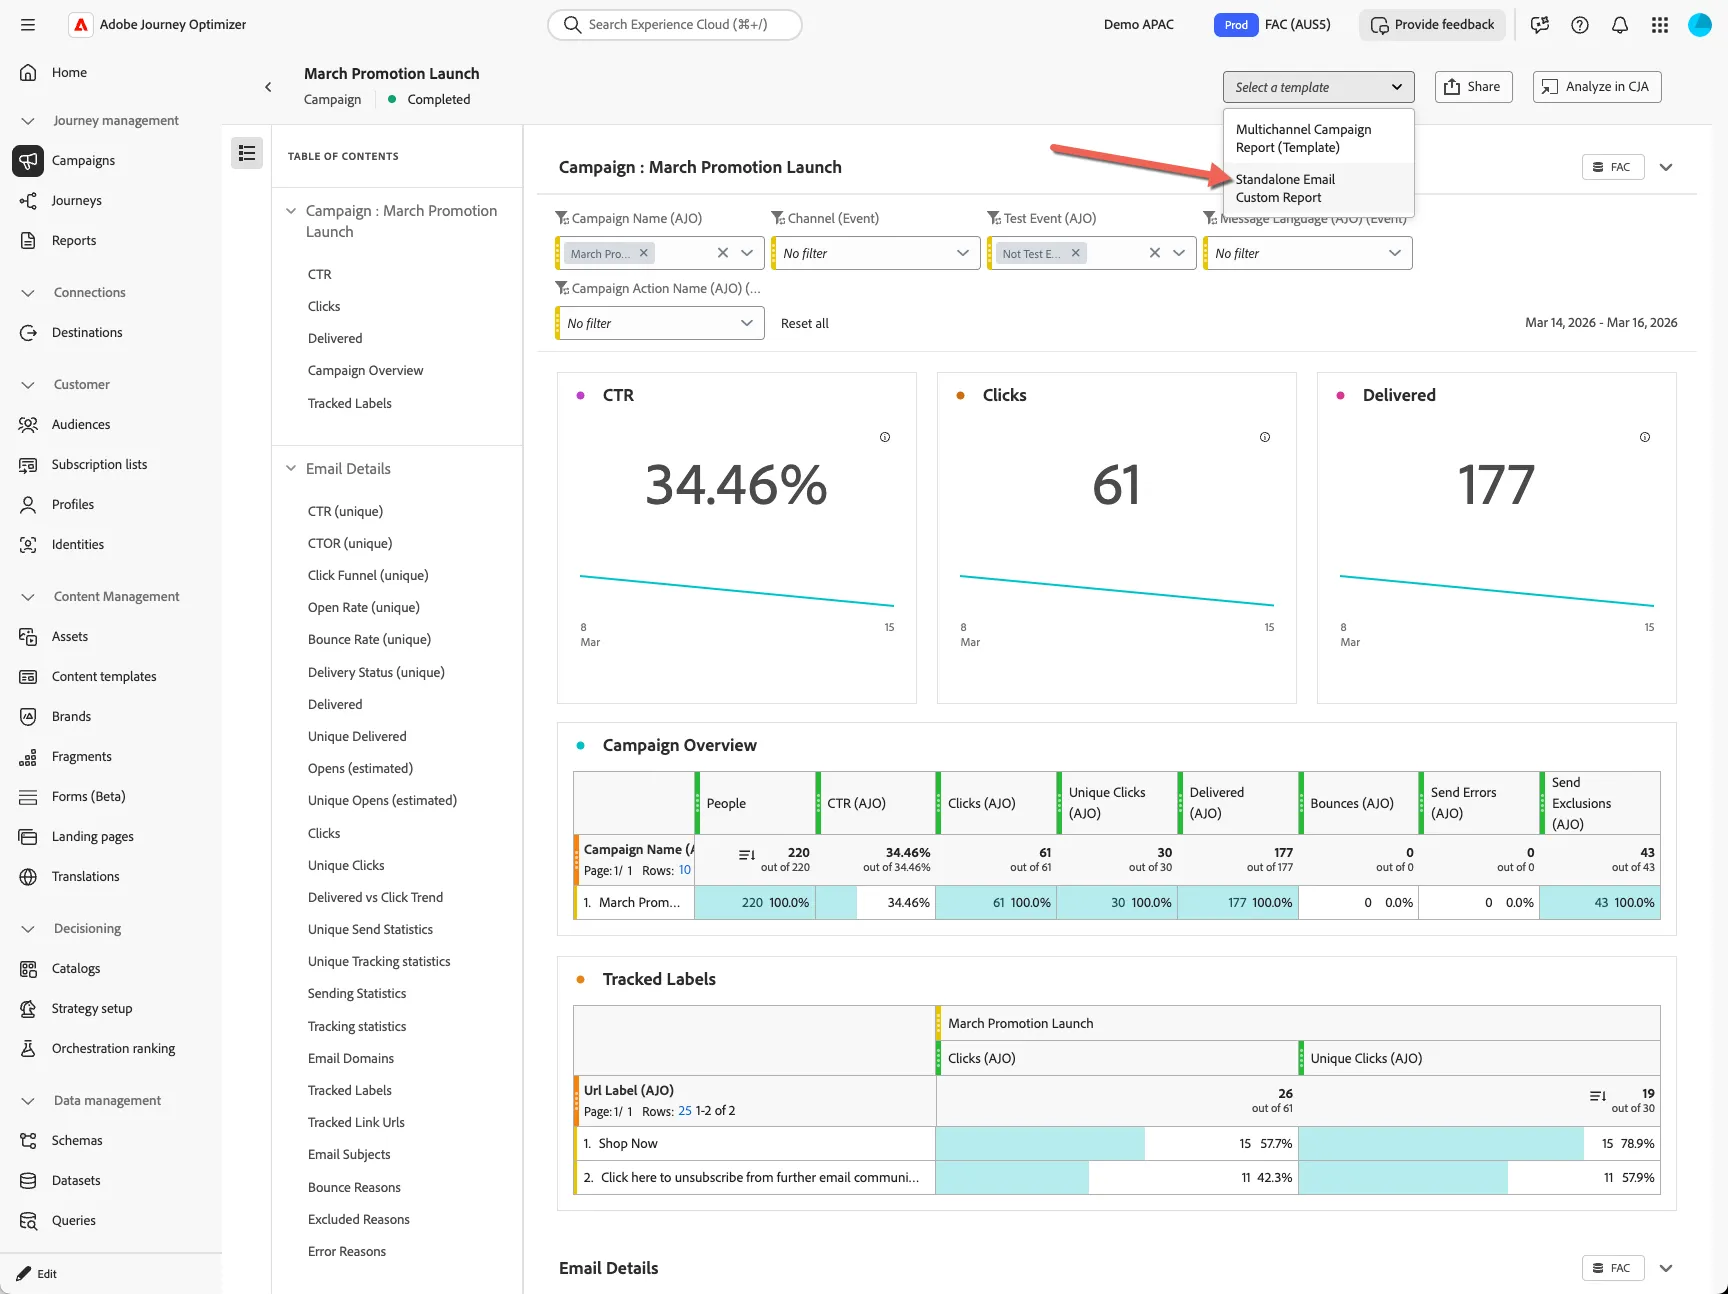Go back using the left arrow
This screenshot has height=1294, width=1728.
click(x=268, y=87)
